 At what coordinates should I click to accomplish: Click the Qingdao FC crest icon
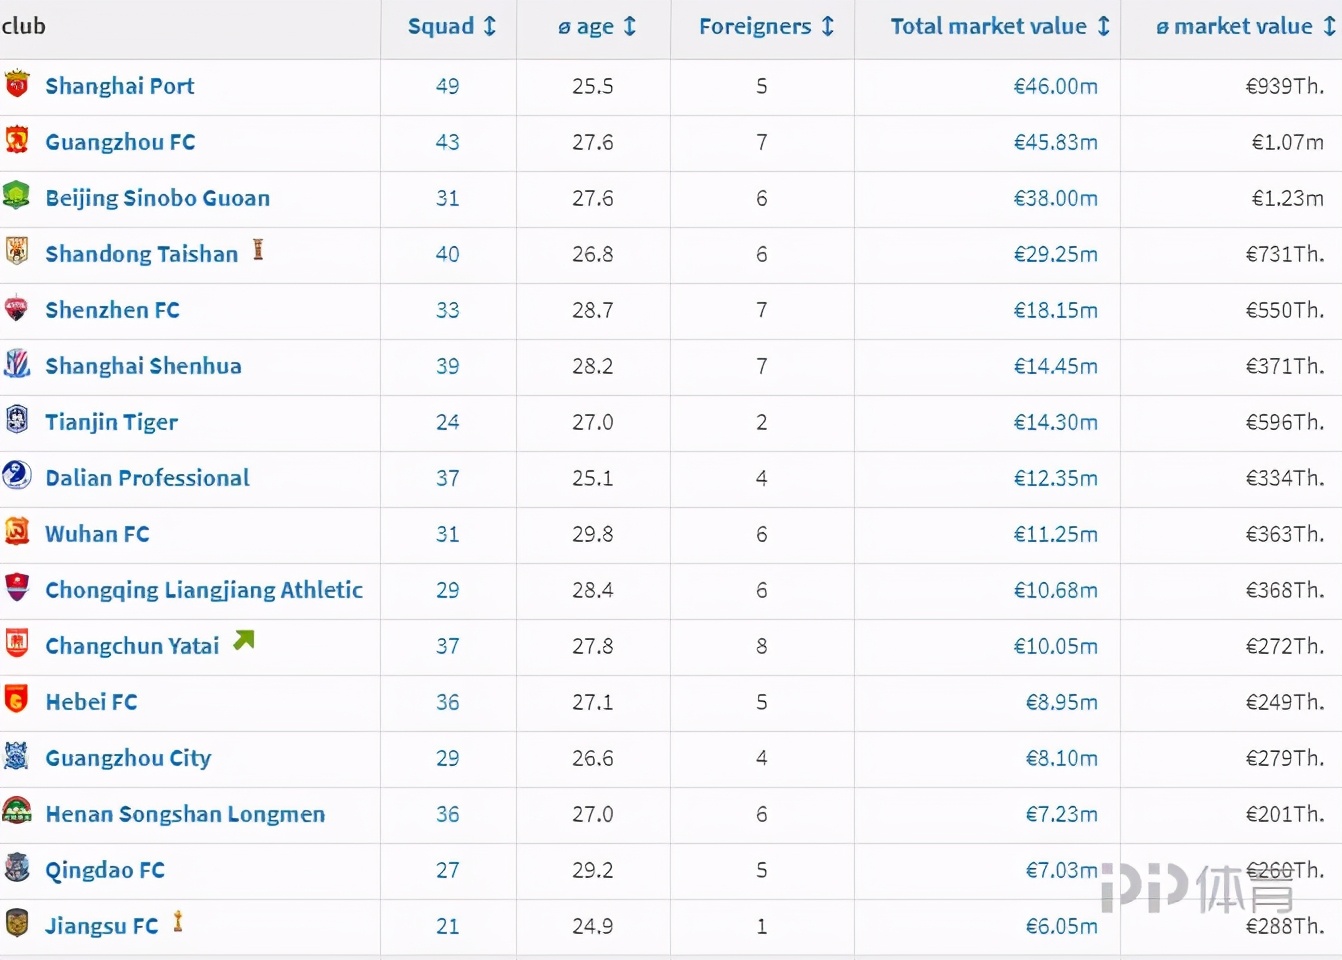pos(17,867)
